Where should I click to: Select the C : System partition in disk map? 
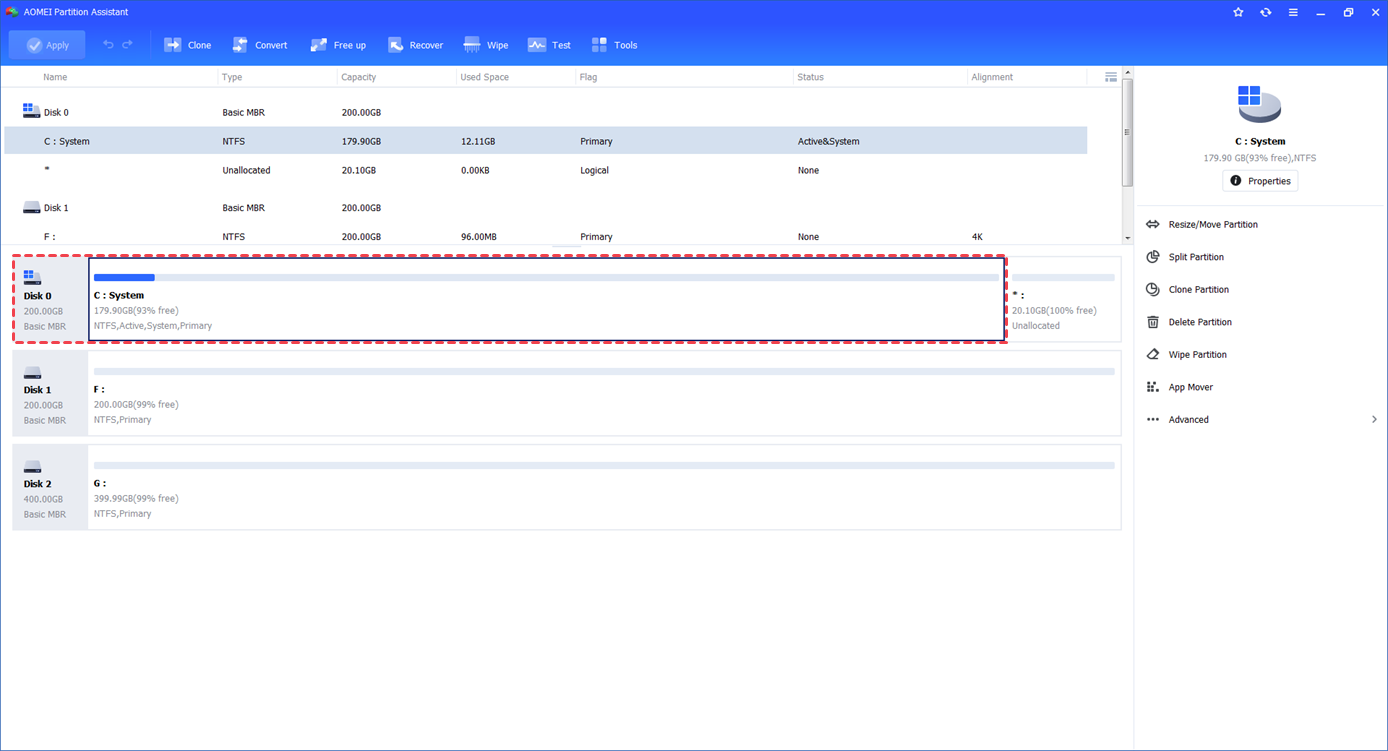(546, 299)
